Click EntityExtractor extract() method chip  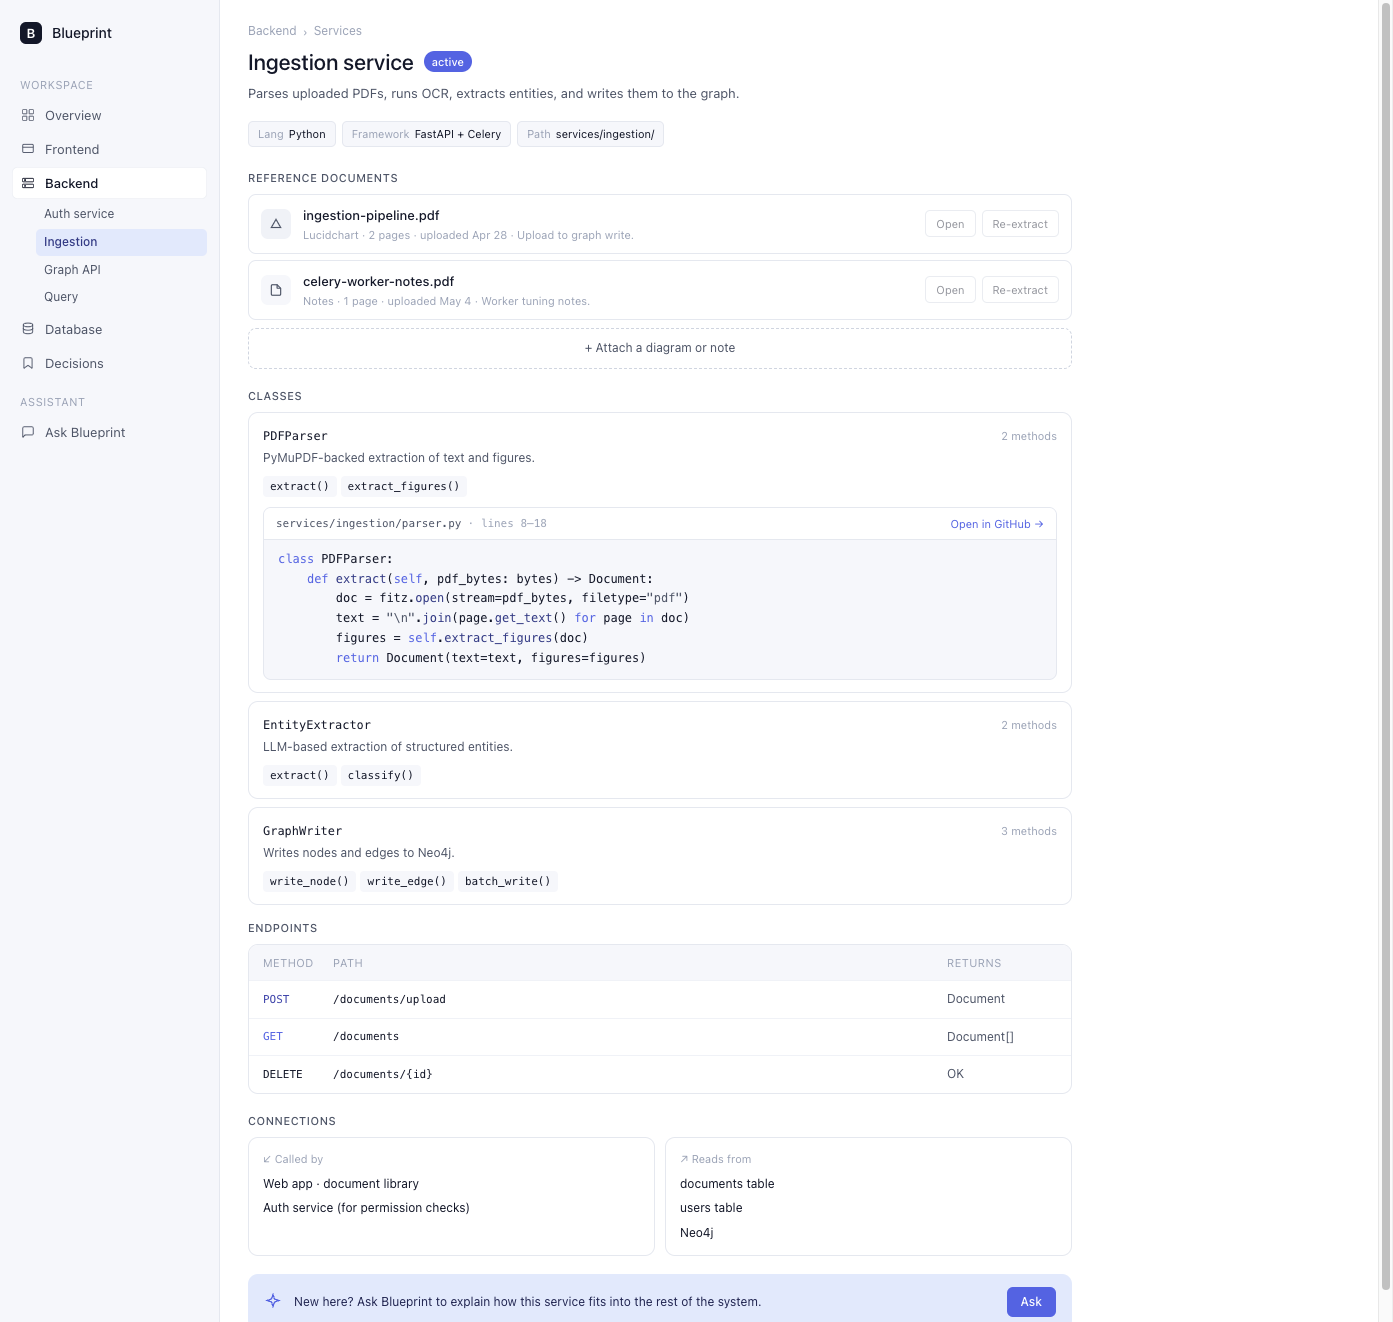click(299, 775)
